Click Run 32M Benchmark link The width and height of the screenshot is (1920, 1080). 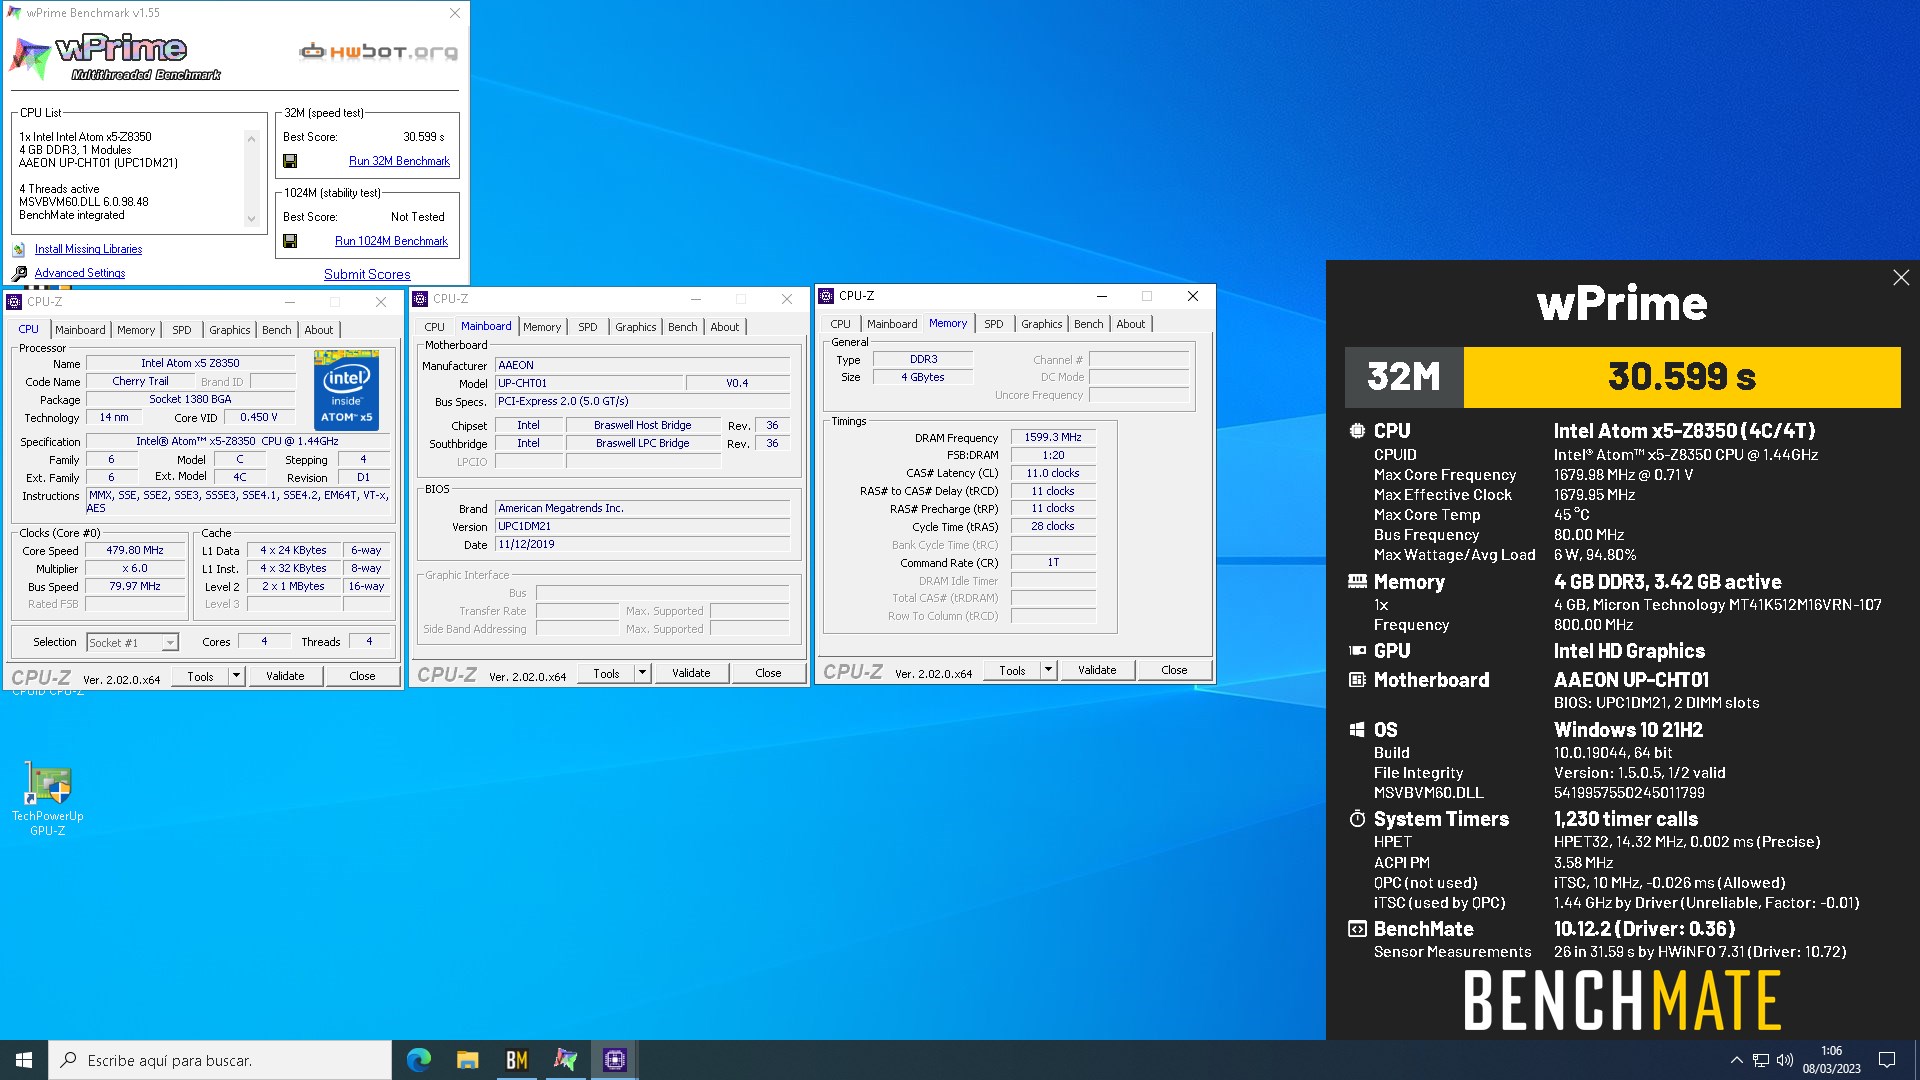pyautogui.click(x=399, y=161)
